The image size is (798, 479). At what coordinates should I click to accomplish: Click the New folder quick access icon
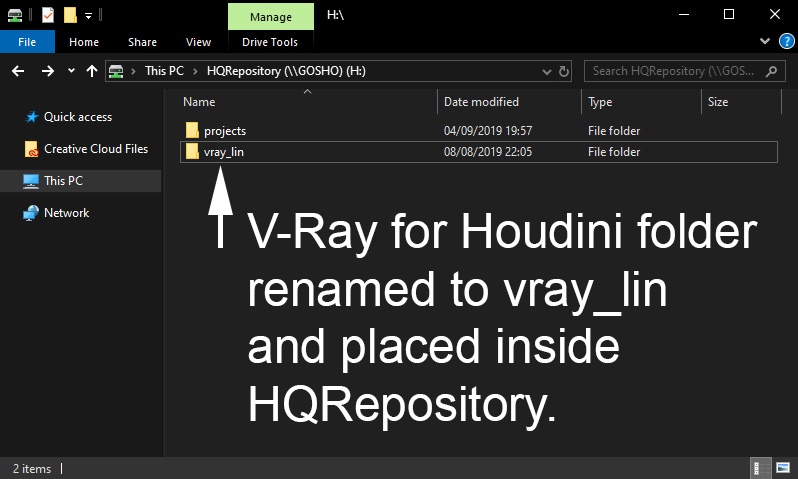[x=70, y=15]
